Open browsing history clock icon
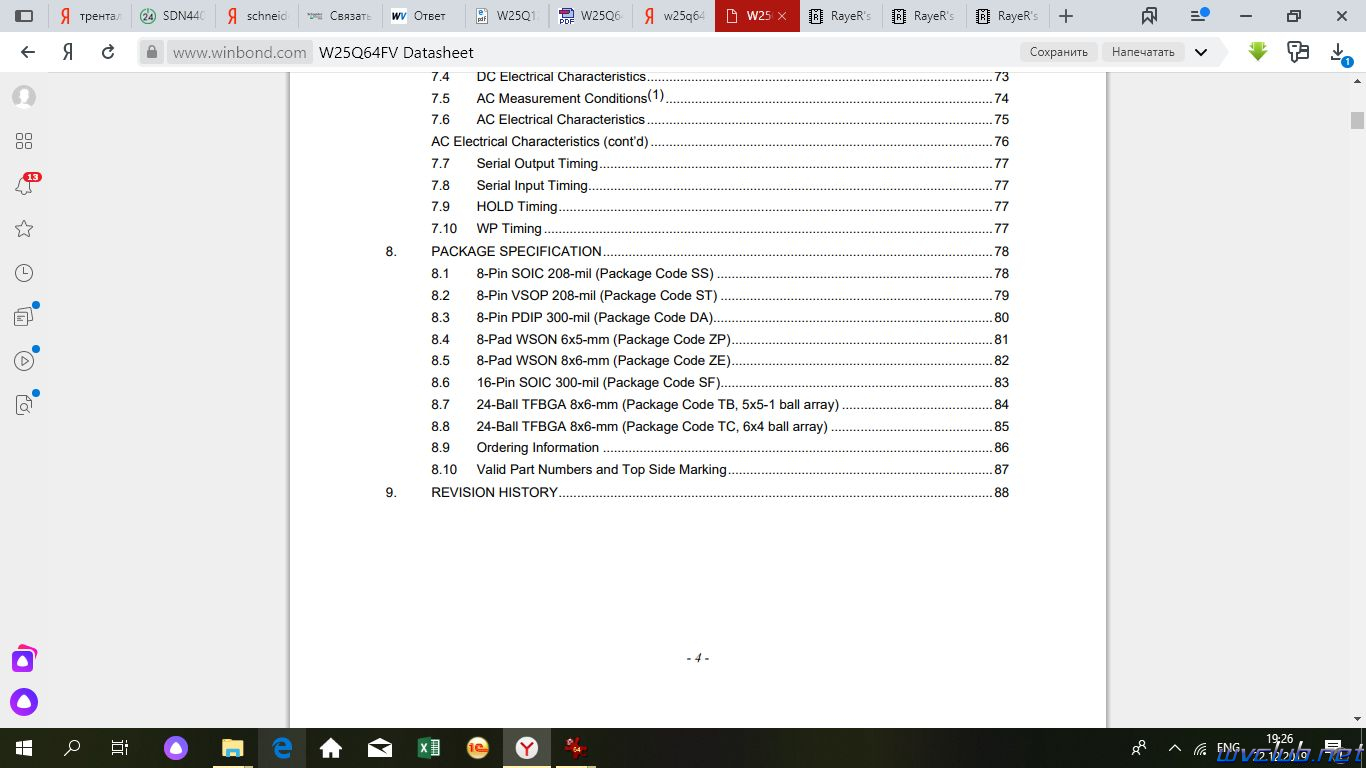The width and height of the screenshot is (1366, 768). 24,273
